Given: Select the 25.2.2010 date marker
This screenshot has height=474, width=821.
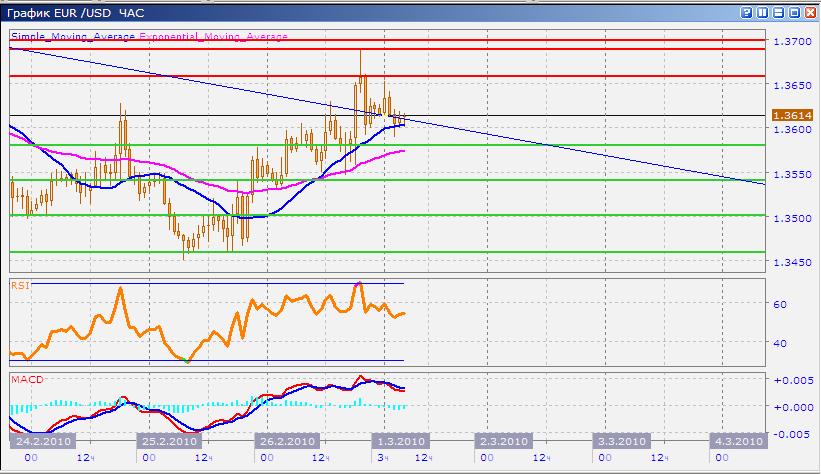Looking at the screenshot, I should click(169, 441).
